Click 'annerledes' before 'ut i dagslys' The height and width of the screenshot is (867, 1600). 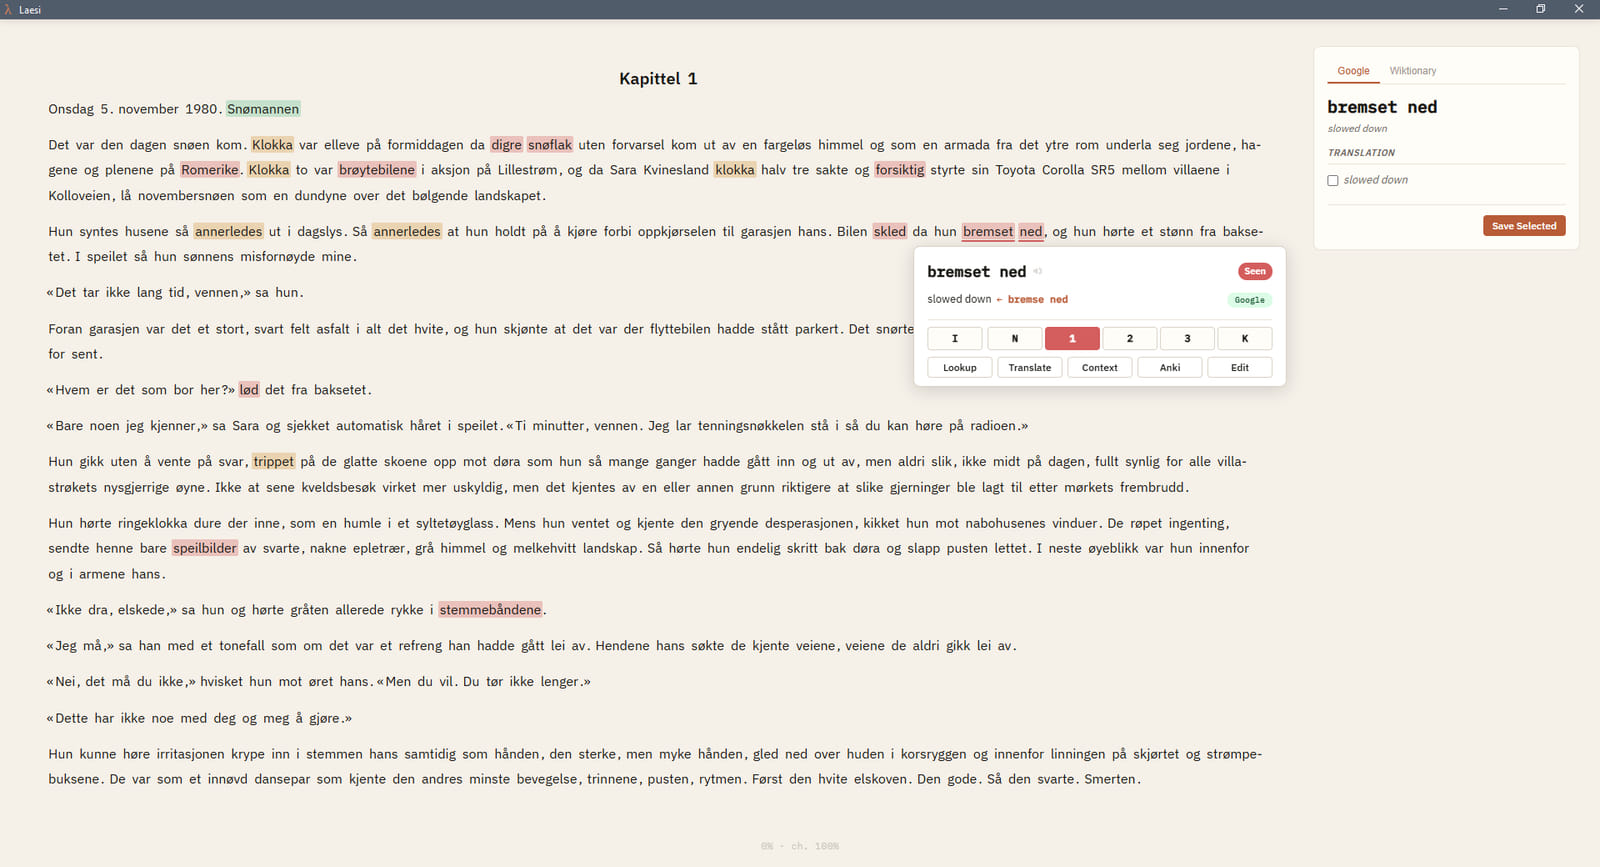pyautogui.click(x=229, y=232)
